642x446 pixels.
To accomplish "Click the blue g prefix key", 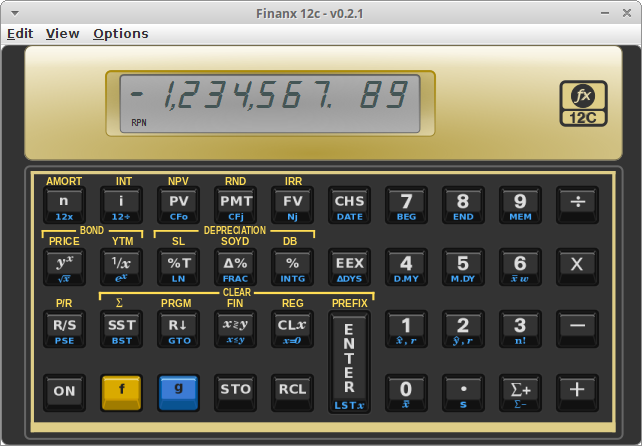I will [179, 393].
